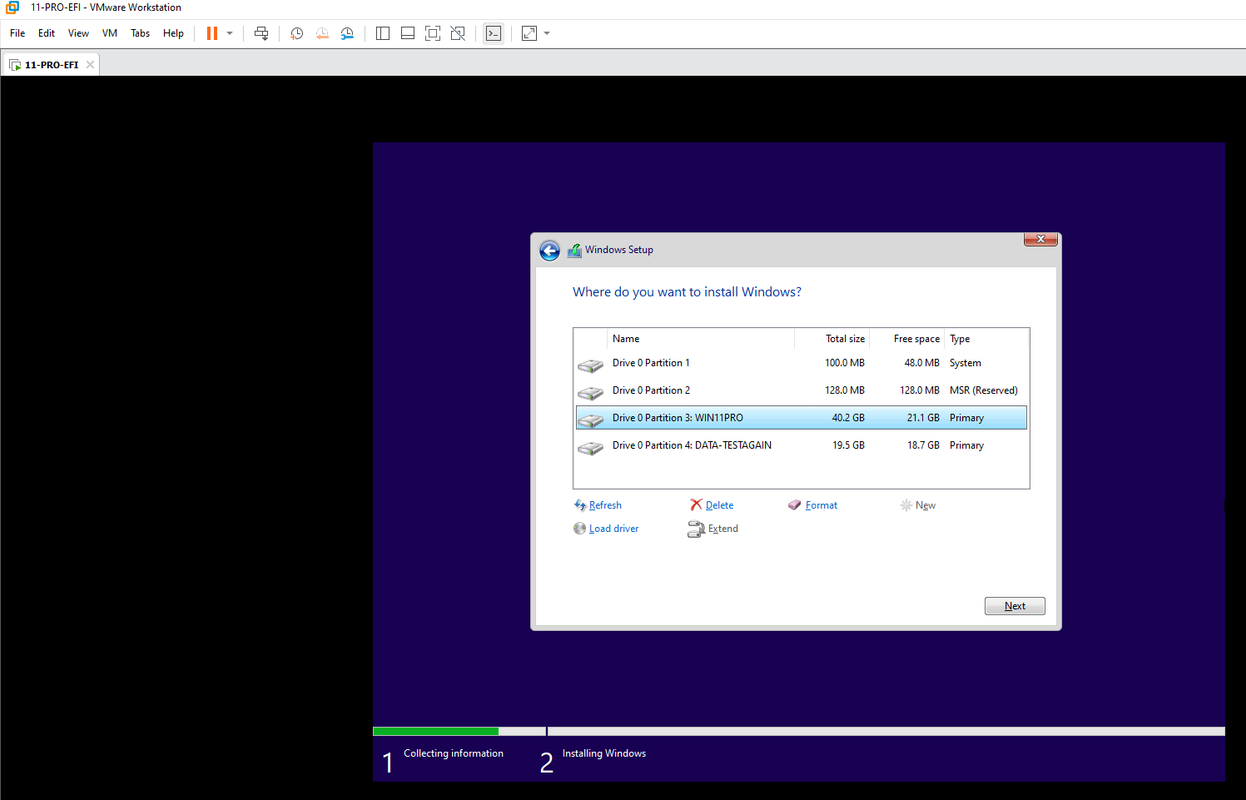Image resolution: width=1246 pixels, height=800 pixels.
Task: Sort by the Free space column header
Action: pyautogui.click(x=907, y=339)
